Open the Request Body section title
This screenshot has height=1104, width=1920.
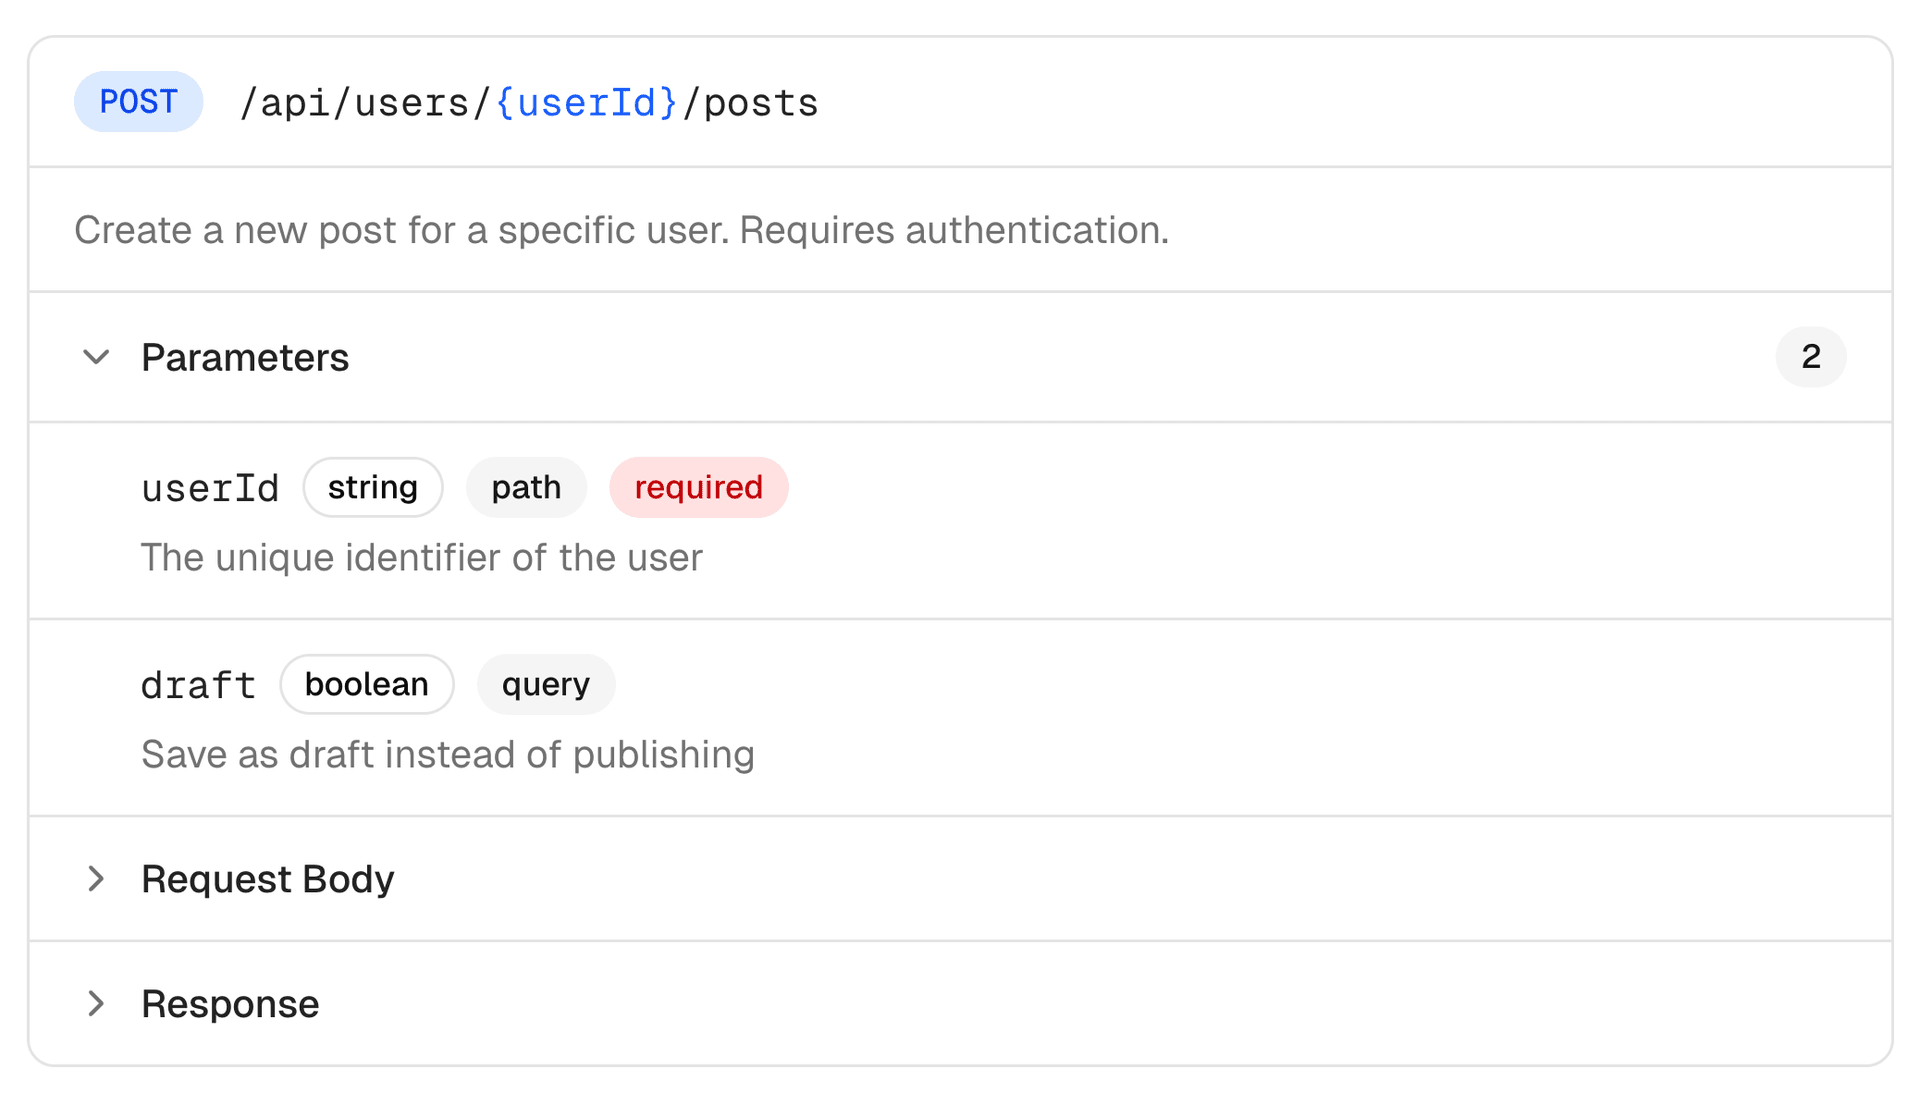coord(267,880)
